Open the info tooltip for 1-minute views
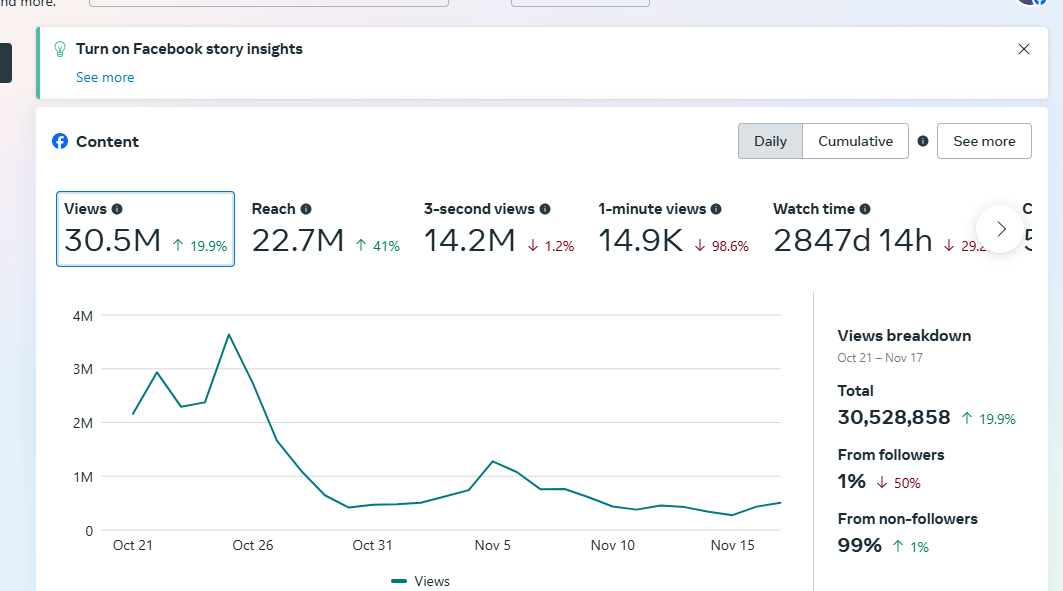Image resolution: width=1063 pixels, height=591 pixels. coord(717,209)
